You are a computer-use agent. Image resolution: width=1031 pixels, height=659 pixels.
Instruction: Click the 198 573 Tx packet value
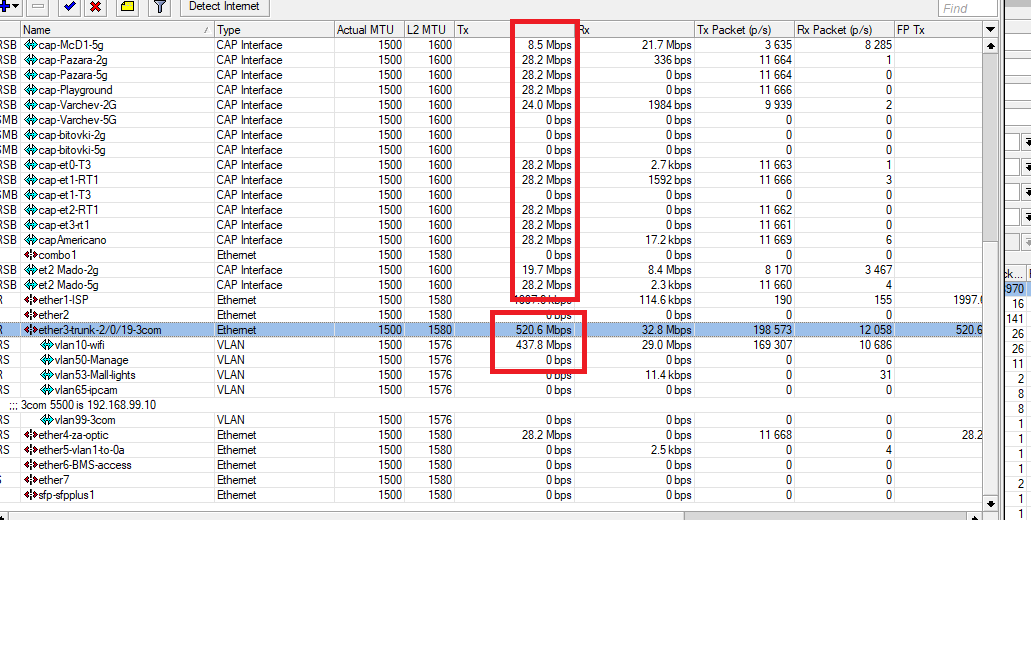tap(773, 330)
